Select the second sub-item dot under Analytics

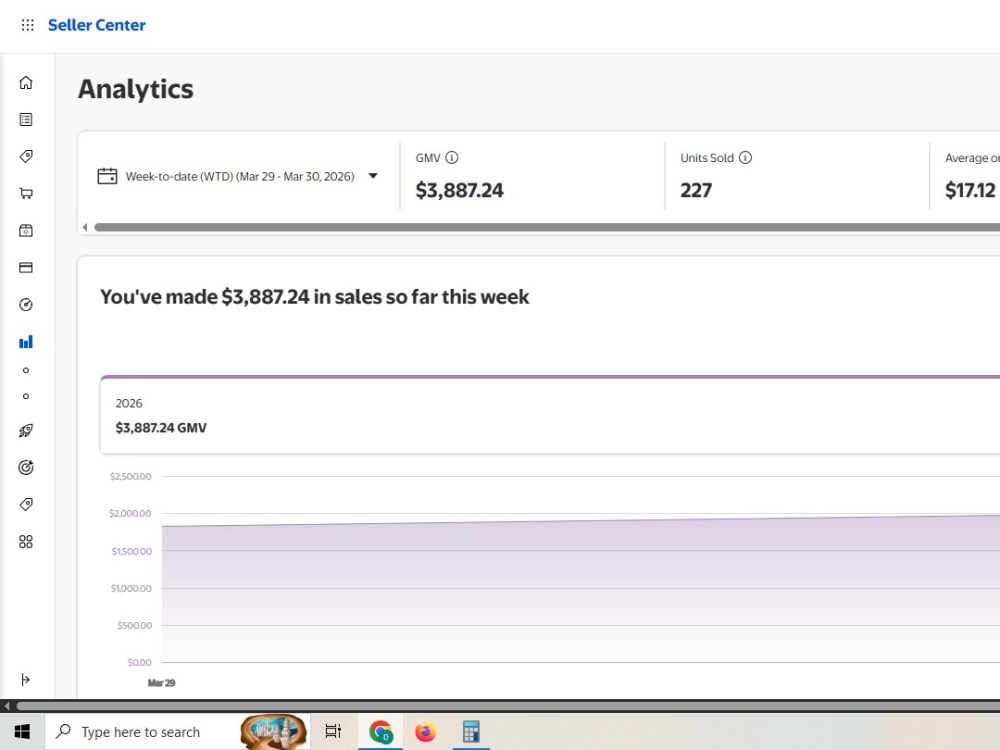pos(26,396)
